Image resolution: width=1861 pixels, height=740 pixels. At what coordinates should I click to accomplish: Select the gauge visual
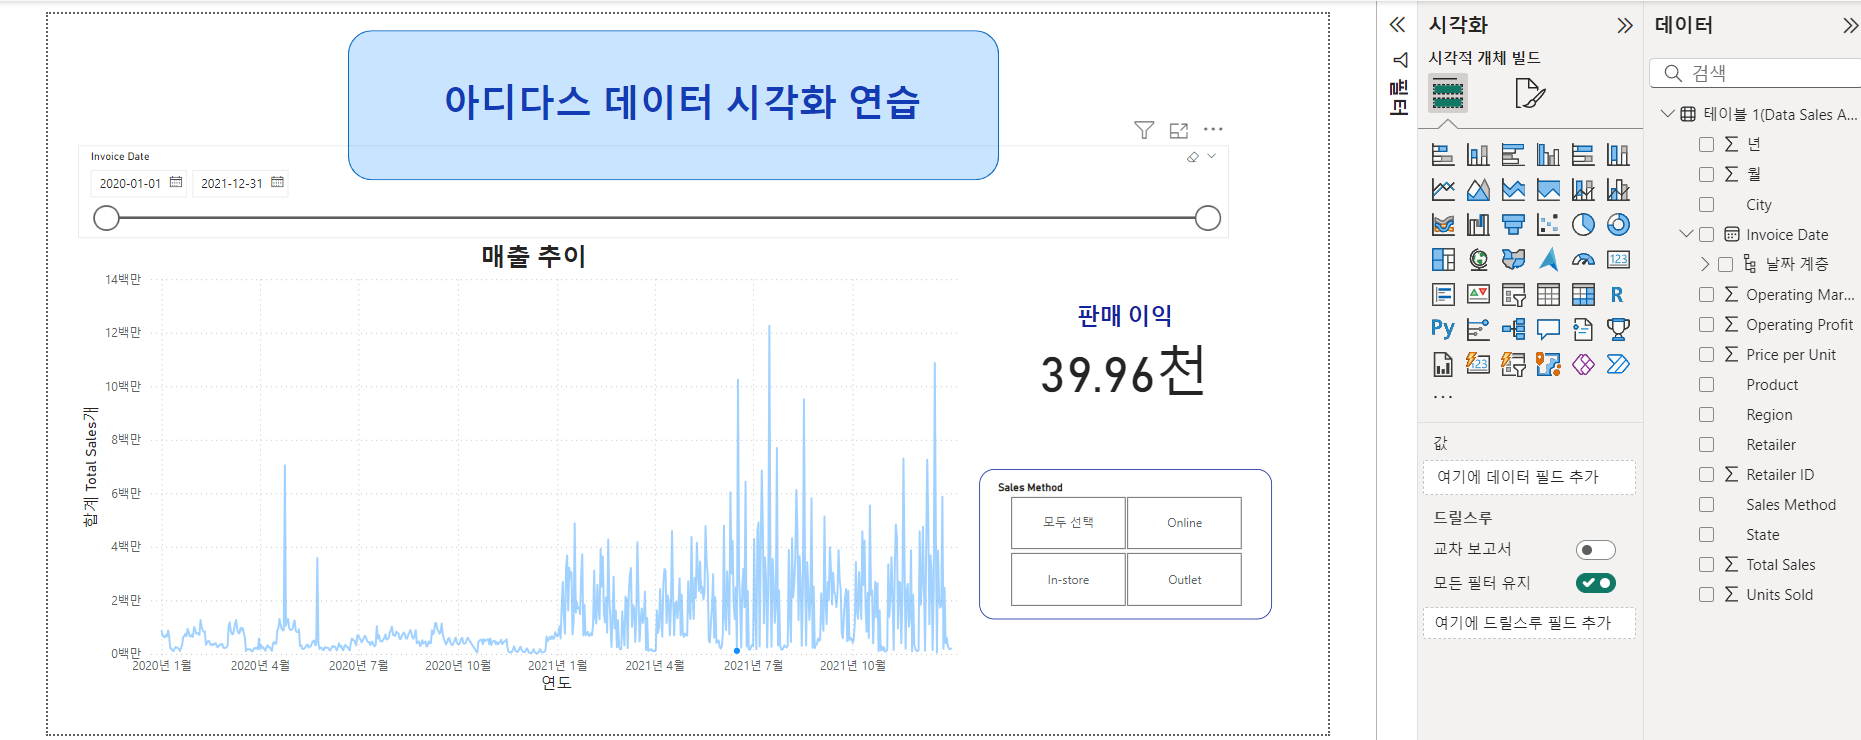click(x=1583, y=260)
